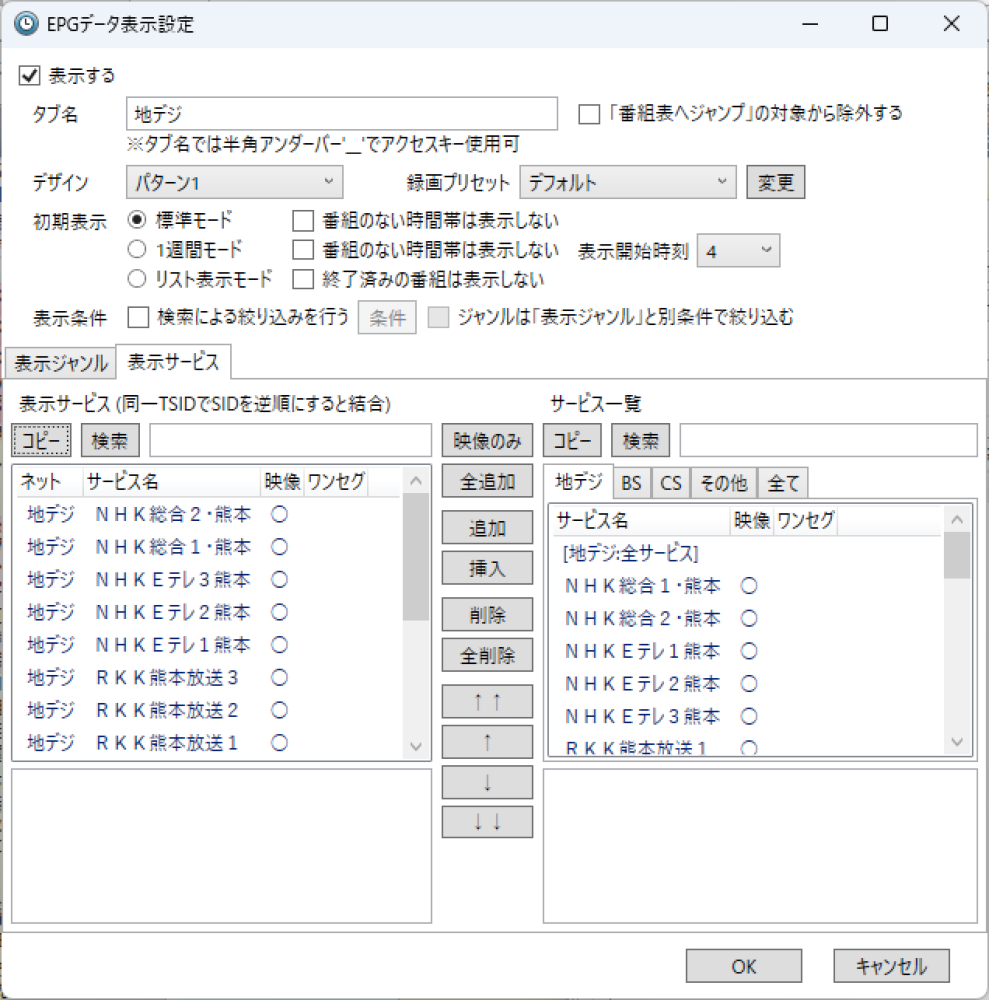Select ＮＨＫ総合２・熊本 in サービス一覧

tap(747, 618)
